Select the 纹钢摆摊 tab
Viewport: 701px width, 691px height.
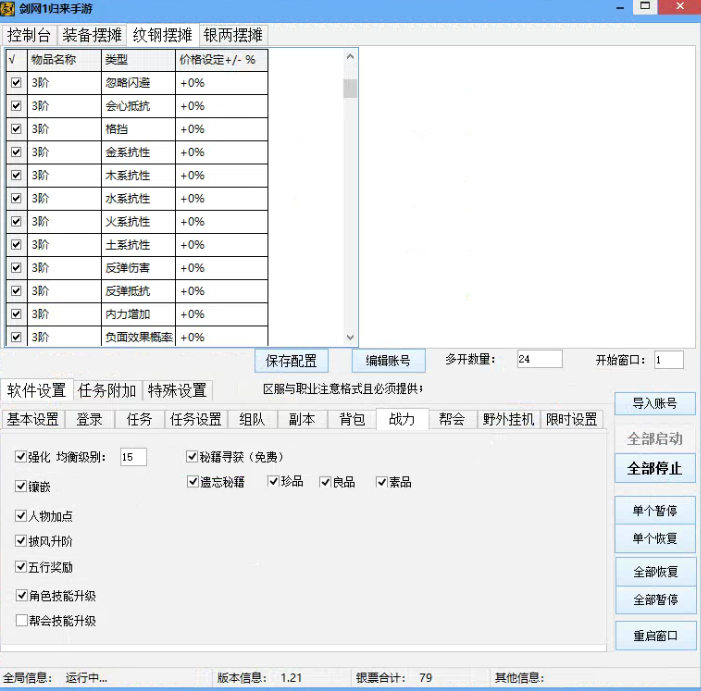coord(162,35)
